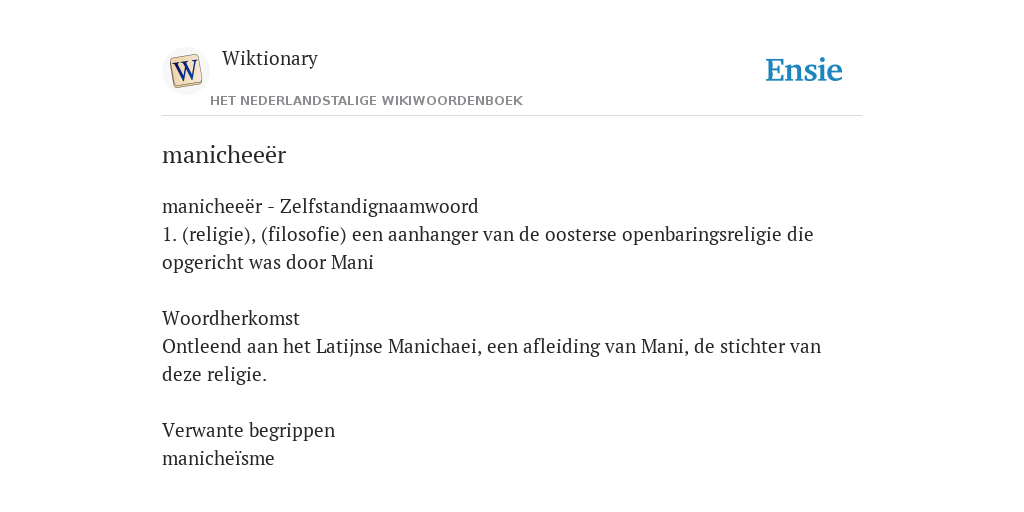
Task: Open the Ensie logo link
Action: (803, 71)
